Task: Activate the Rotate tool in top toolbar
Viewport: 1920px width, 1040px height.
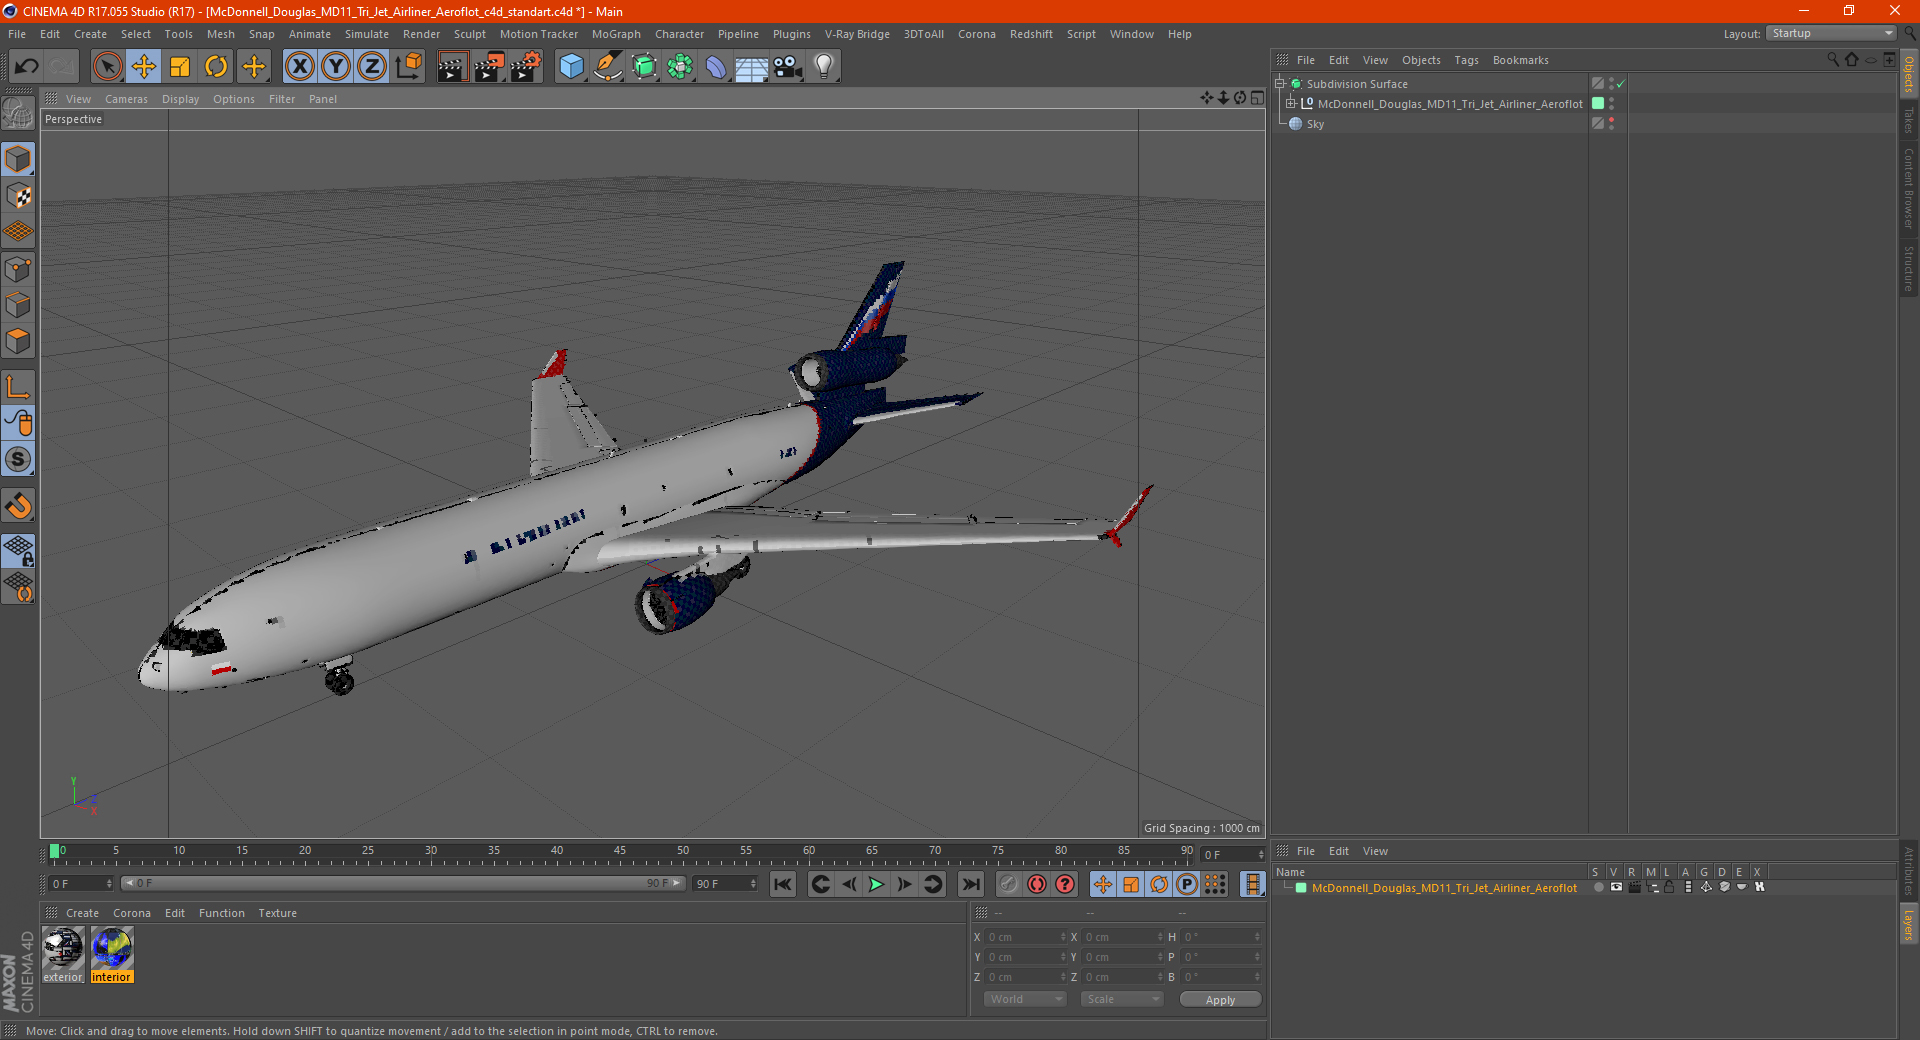Action: [x=216, y=67]
